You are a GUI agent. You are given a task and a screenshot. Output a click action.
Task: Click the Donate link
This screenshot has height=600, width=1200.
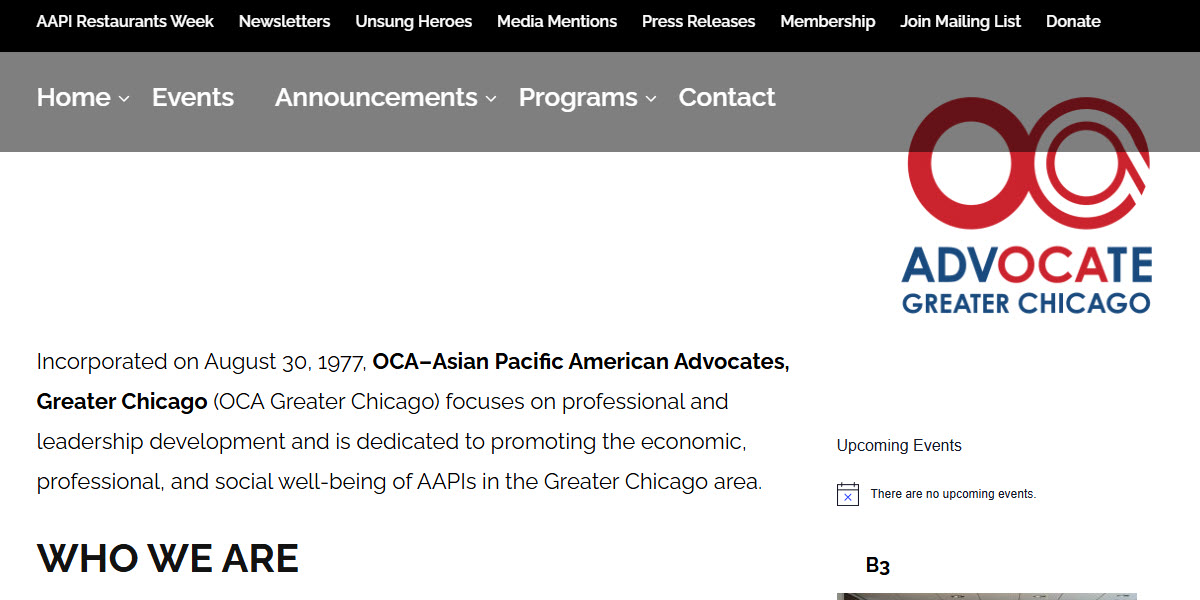coord(1073,21)
